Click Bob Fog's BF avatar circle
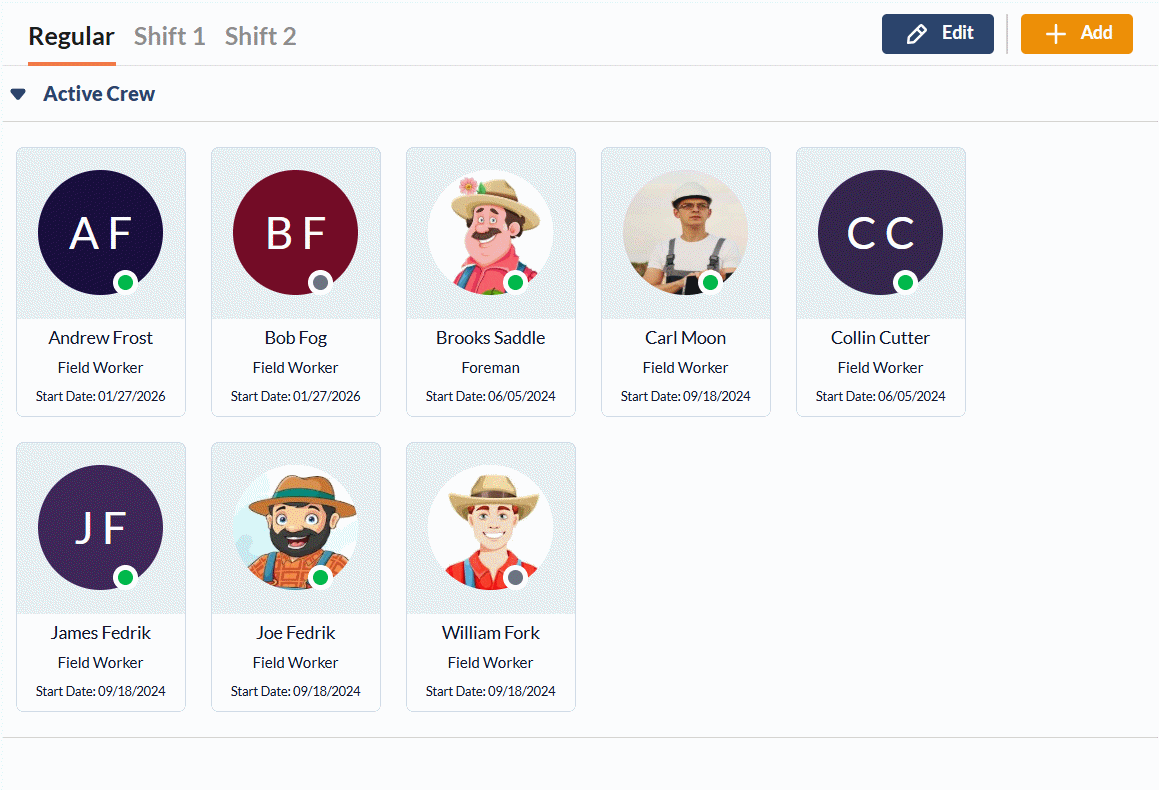1159x790 pixels. (x=295, y=232)
